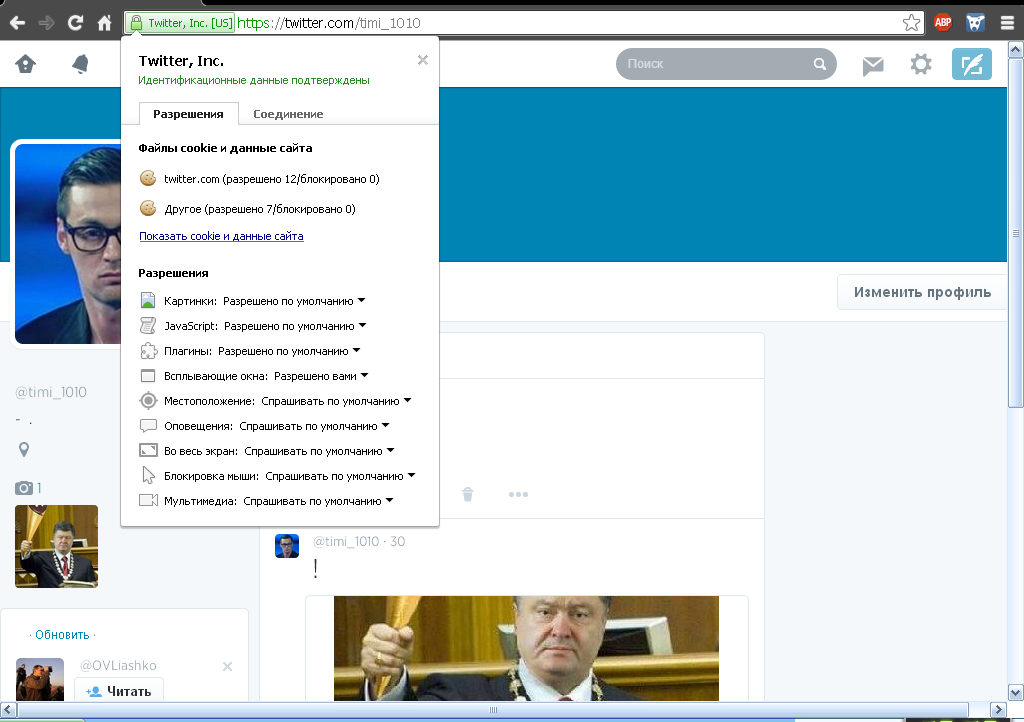
Task: Open Картинки permission dropdown
Action: [x=361, y=300]
